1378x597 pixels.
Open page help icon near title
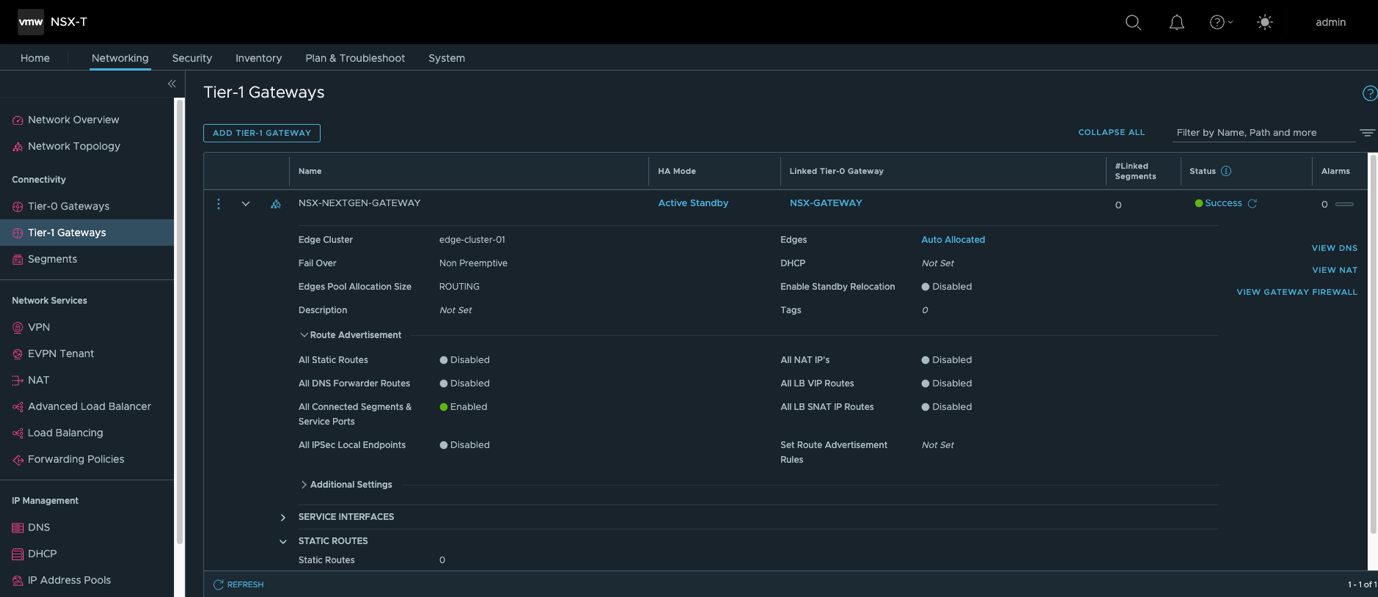click(1370, 93)
